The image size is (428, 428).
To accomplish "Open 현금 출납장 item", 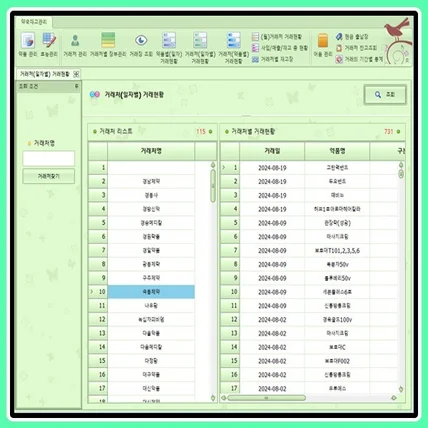I will [352, 36].
